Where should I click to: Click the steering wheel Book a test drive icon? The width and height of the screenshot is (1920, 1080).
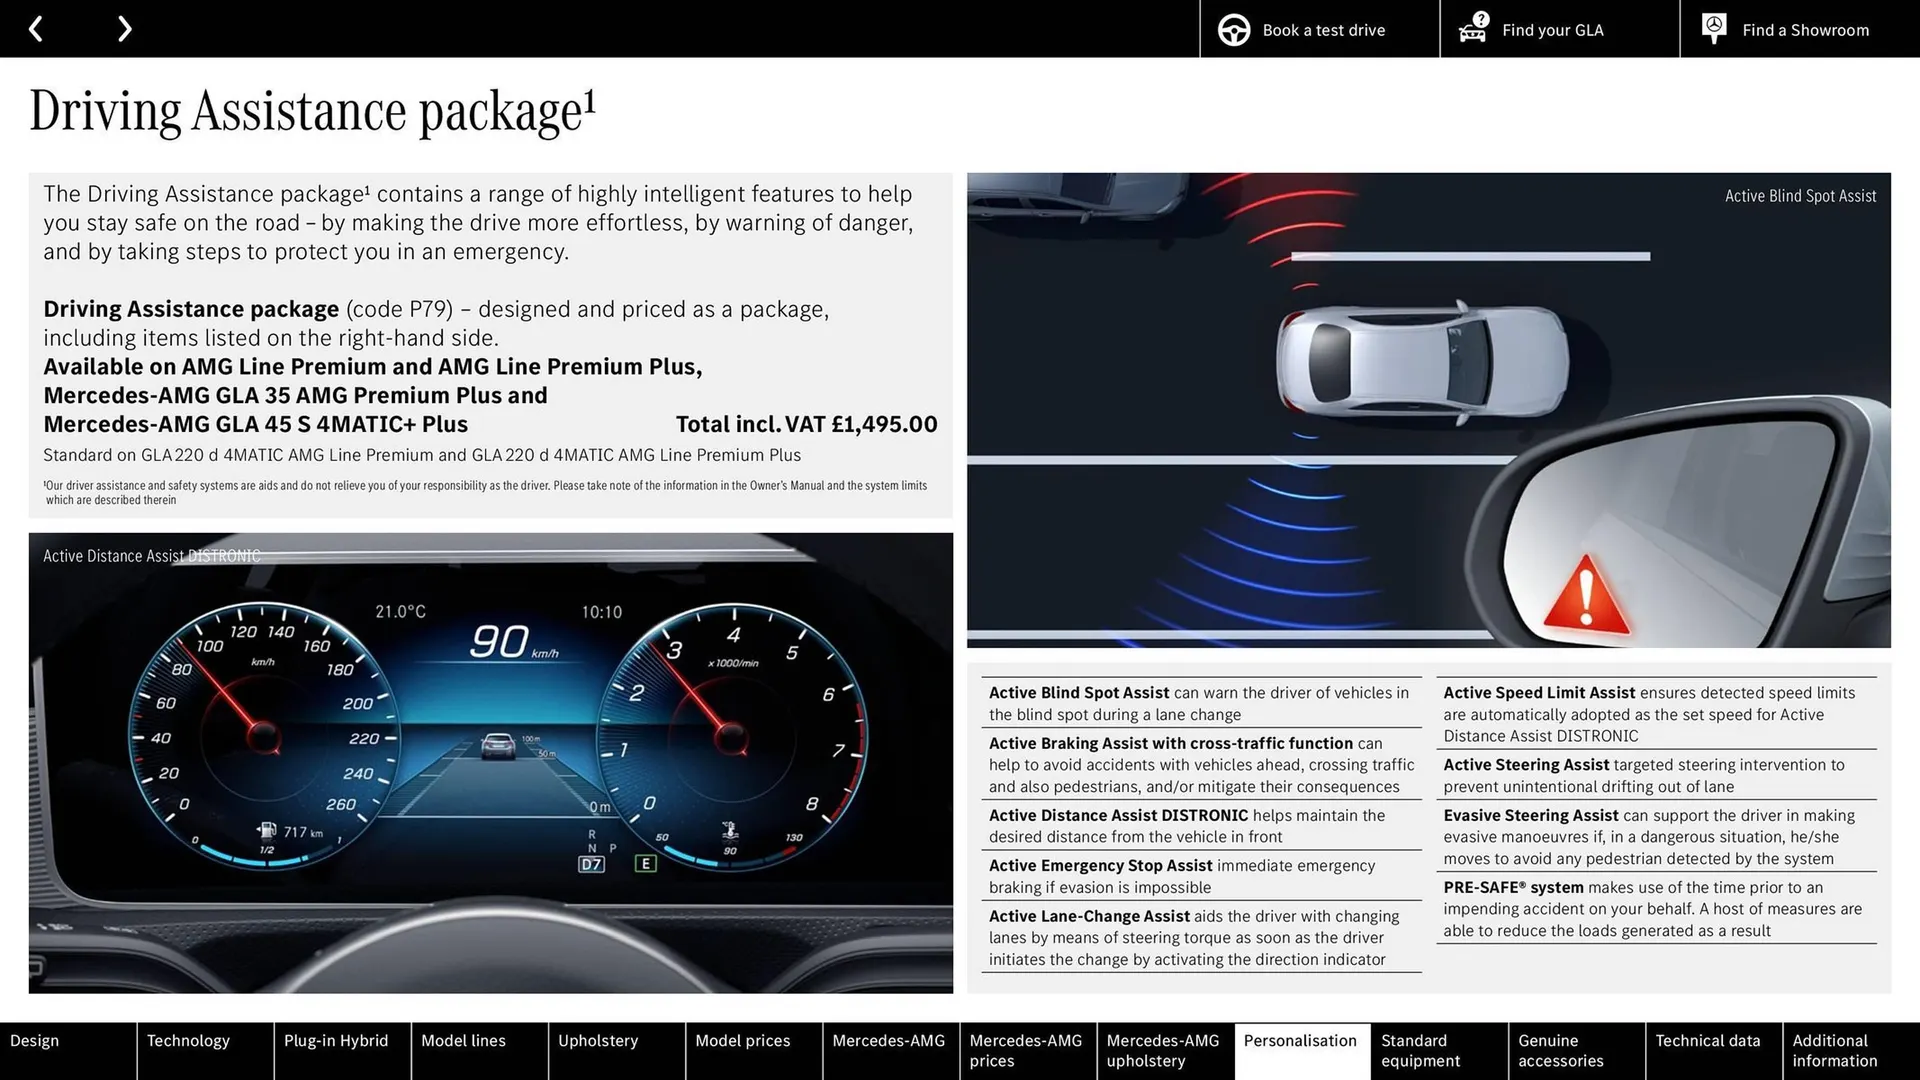pos(1232,29)
